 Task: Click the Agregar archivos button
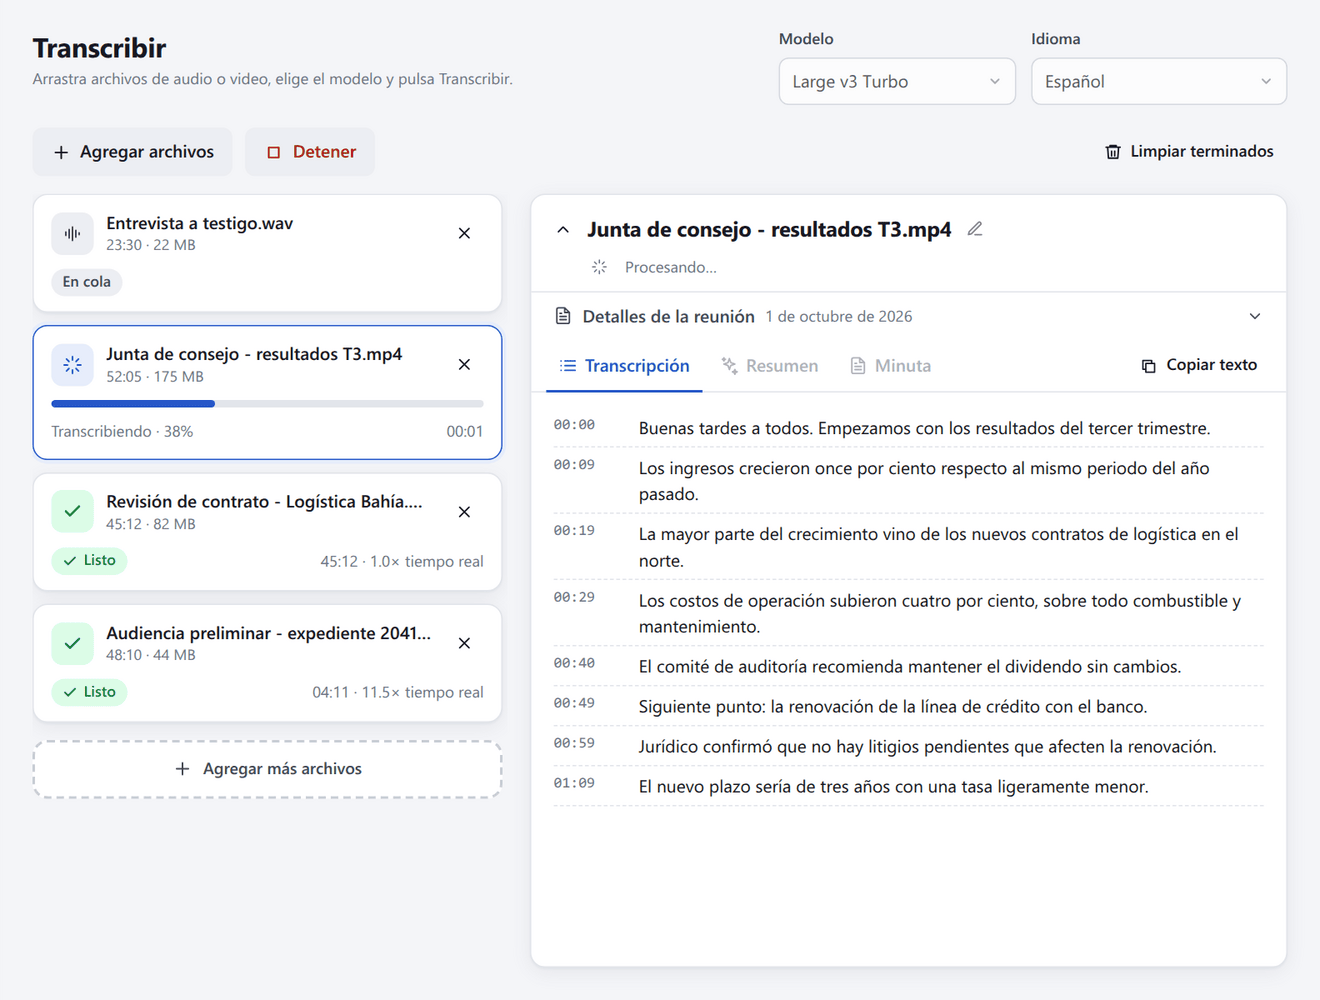[133, 152]
